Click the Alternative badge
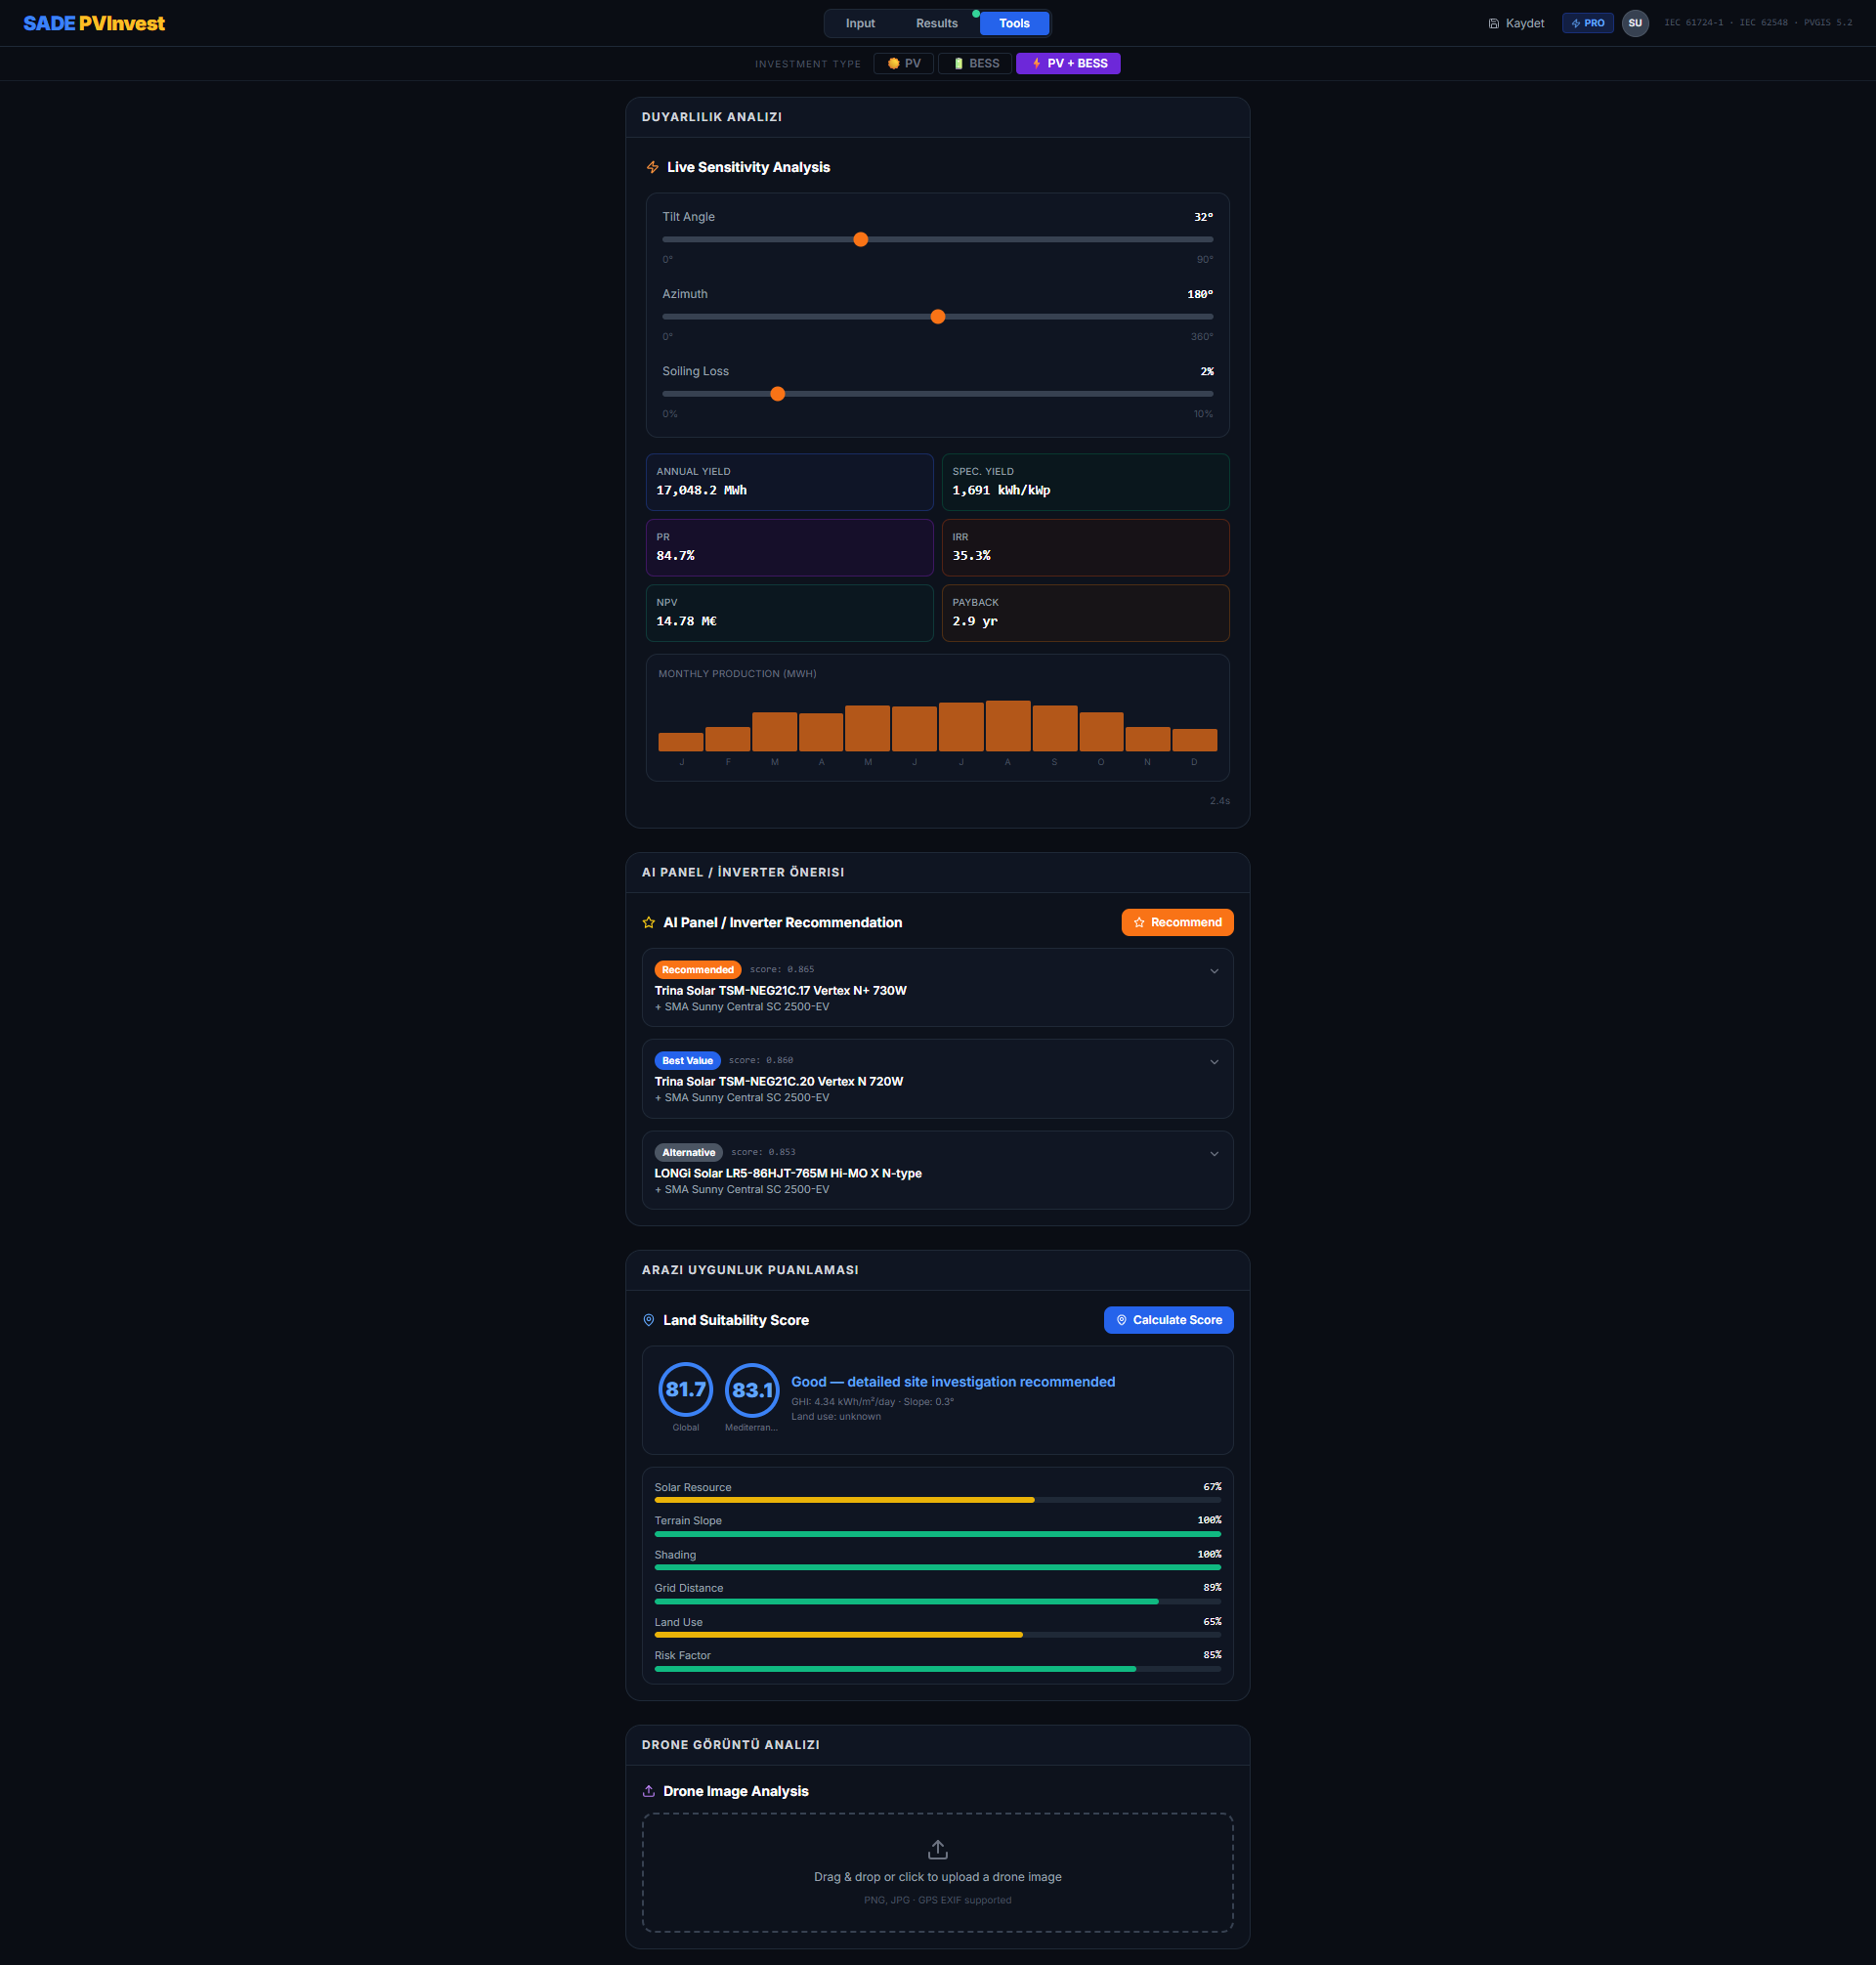 pyautogui.click(x=689, y=1152)
